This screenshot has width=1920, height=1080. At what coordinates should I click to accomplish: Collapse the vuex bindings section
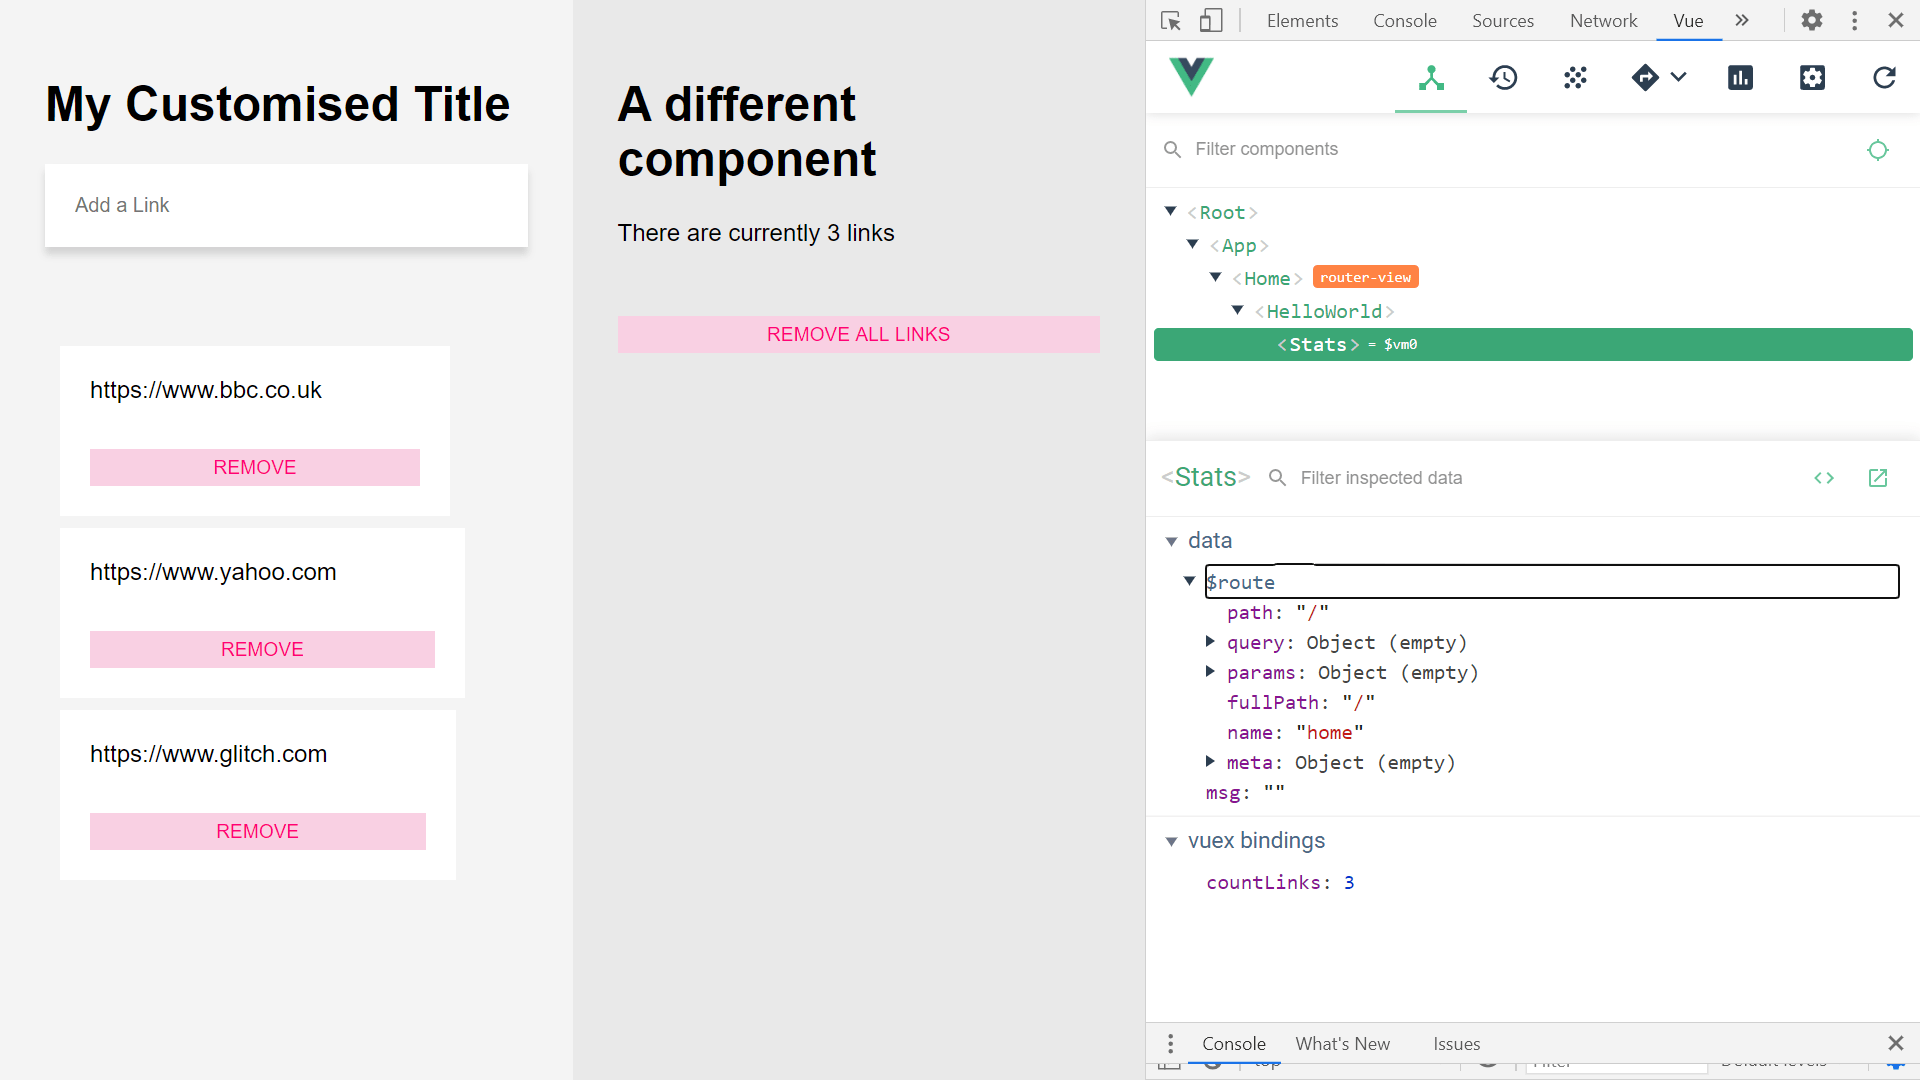coord(1171,842)
